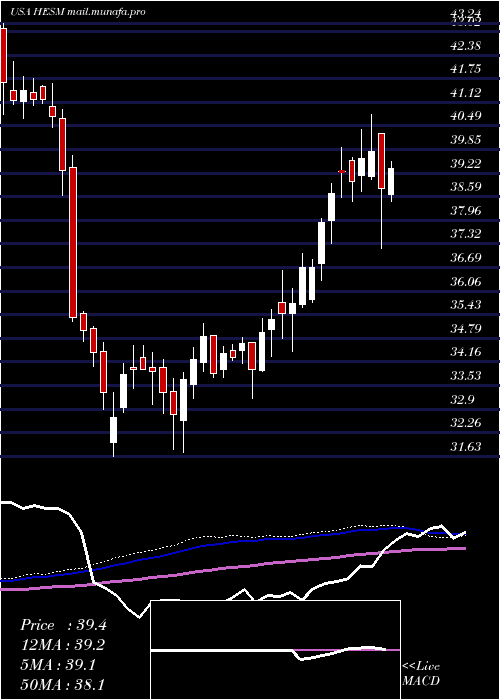Click the 36.06 price axis label

(x=465, y=281)
